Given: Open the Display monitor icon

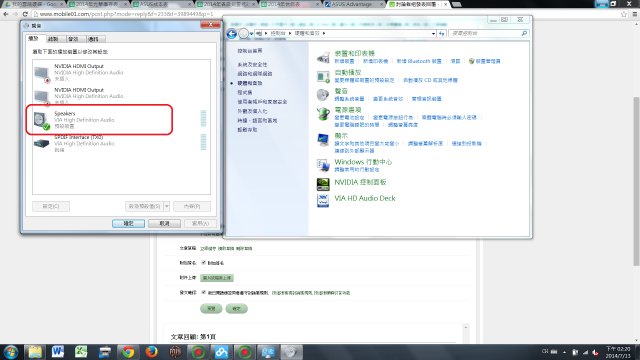Looking at the screenshot, I should [x=323, y=139].
